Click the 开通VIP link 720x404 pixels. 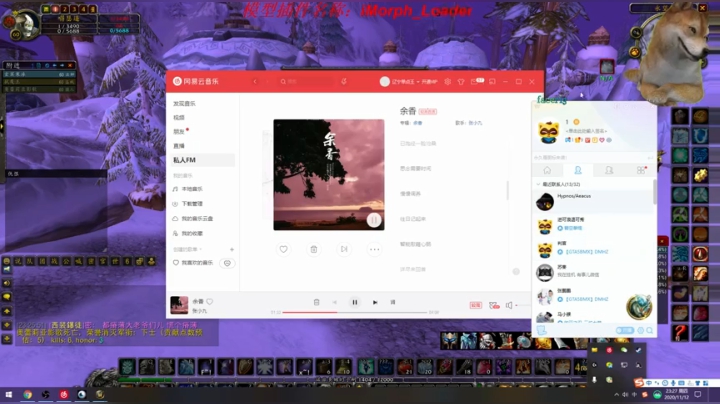pyautogui.click(x=429, y=82)
